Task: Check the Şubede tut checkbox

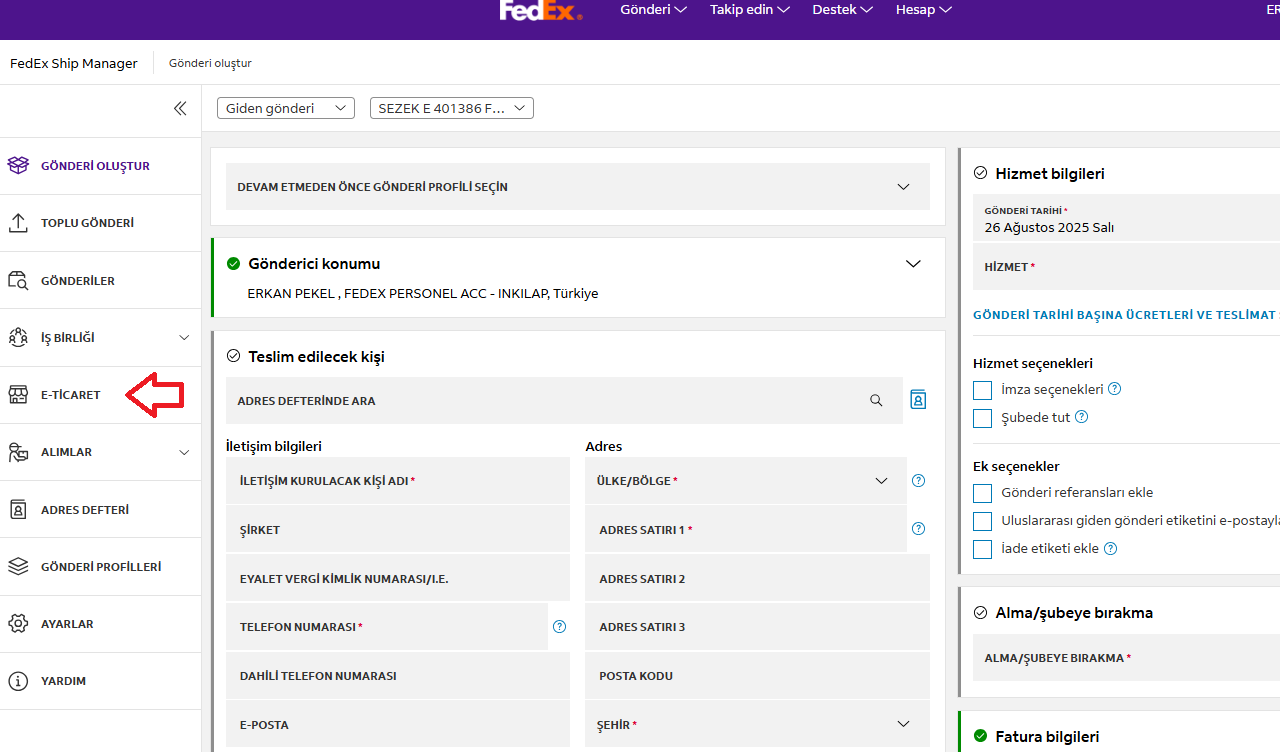Action: 983,418
